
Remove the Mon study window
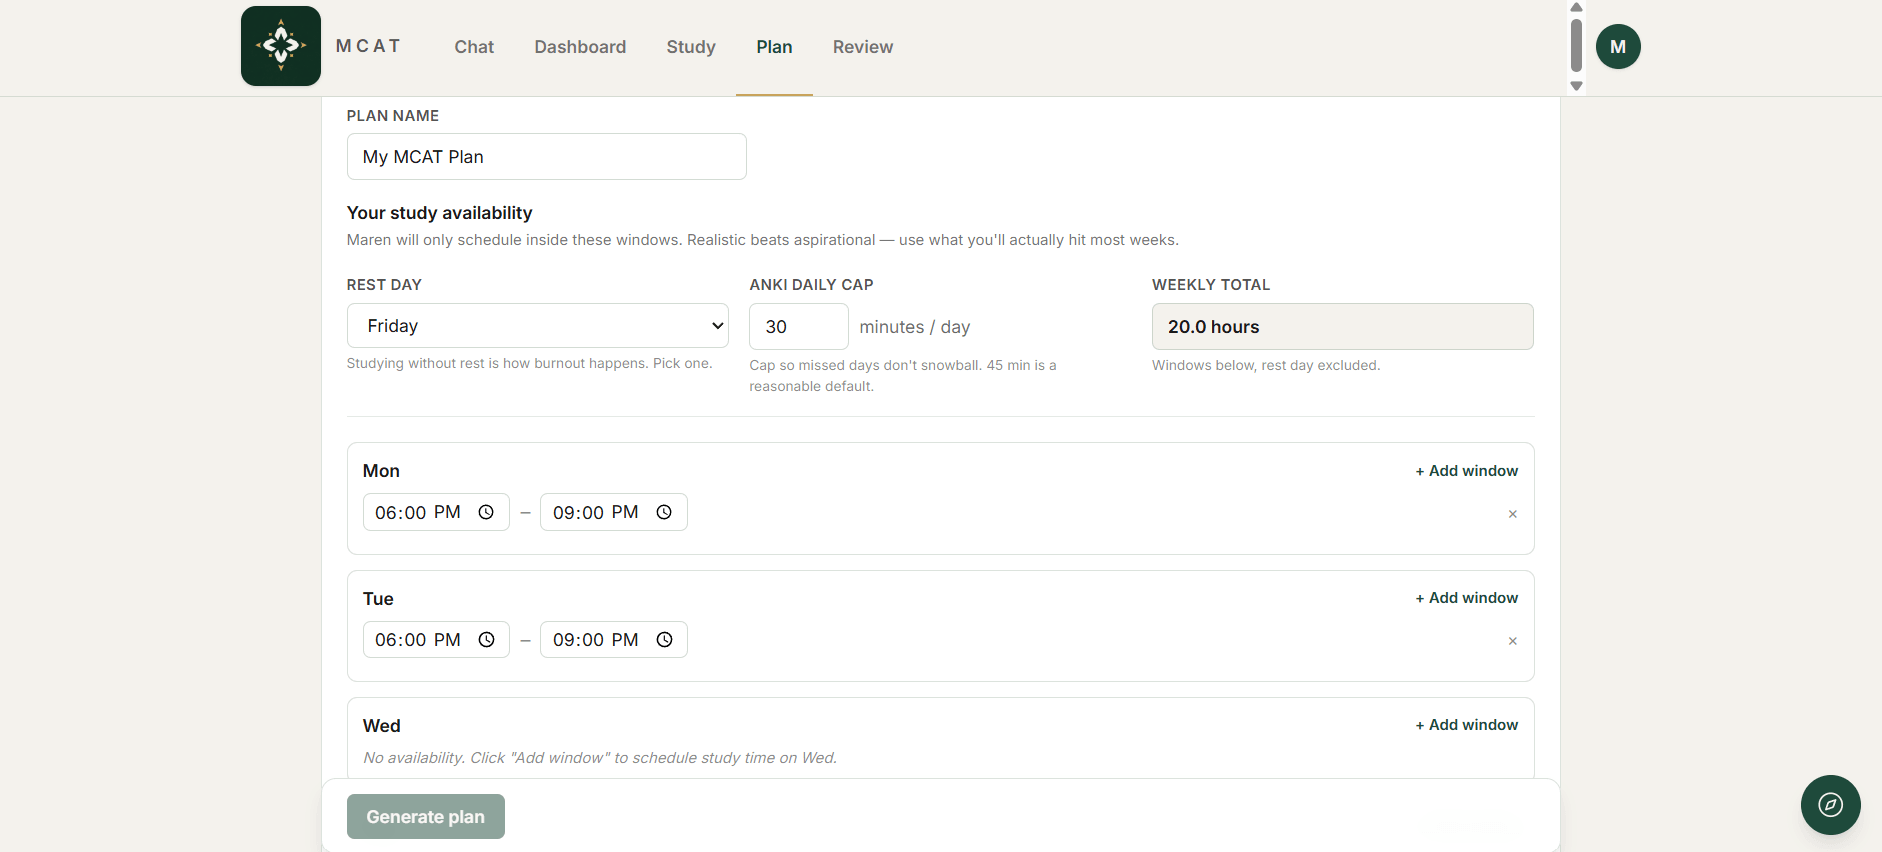click(1512, 514)
